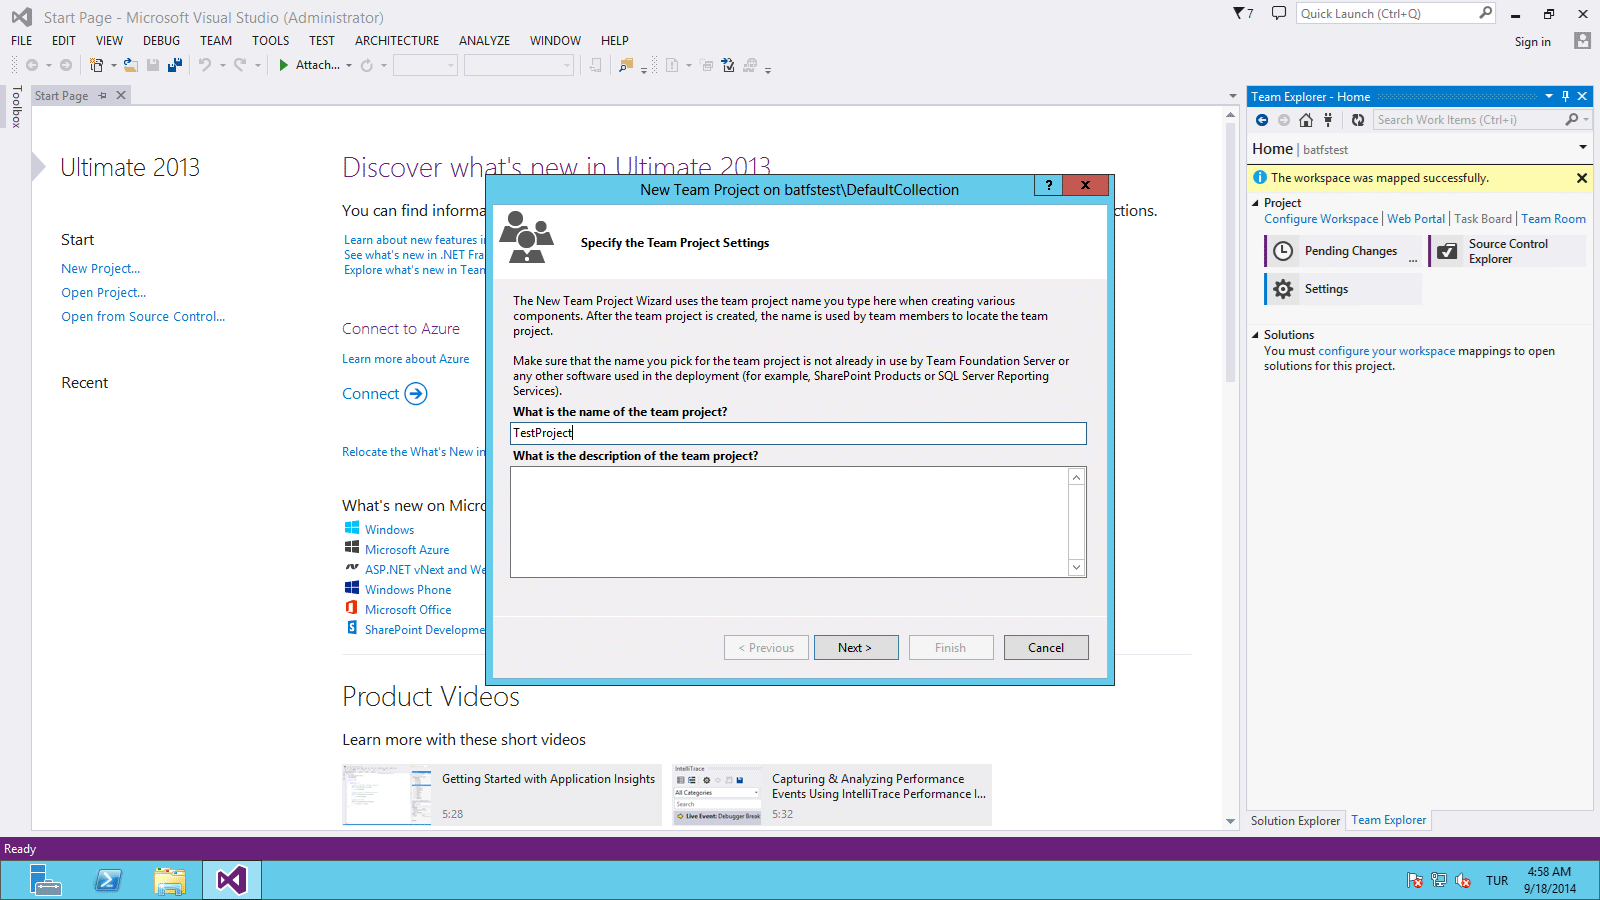The height and width of the screenshot is (900, 1600).
Task: Open Pending Changes in Team Explorer
Action: click(x=1350, y=250)
